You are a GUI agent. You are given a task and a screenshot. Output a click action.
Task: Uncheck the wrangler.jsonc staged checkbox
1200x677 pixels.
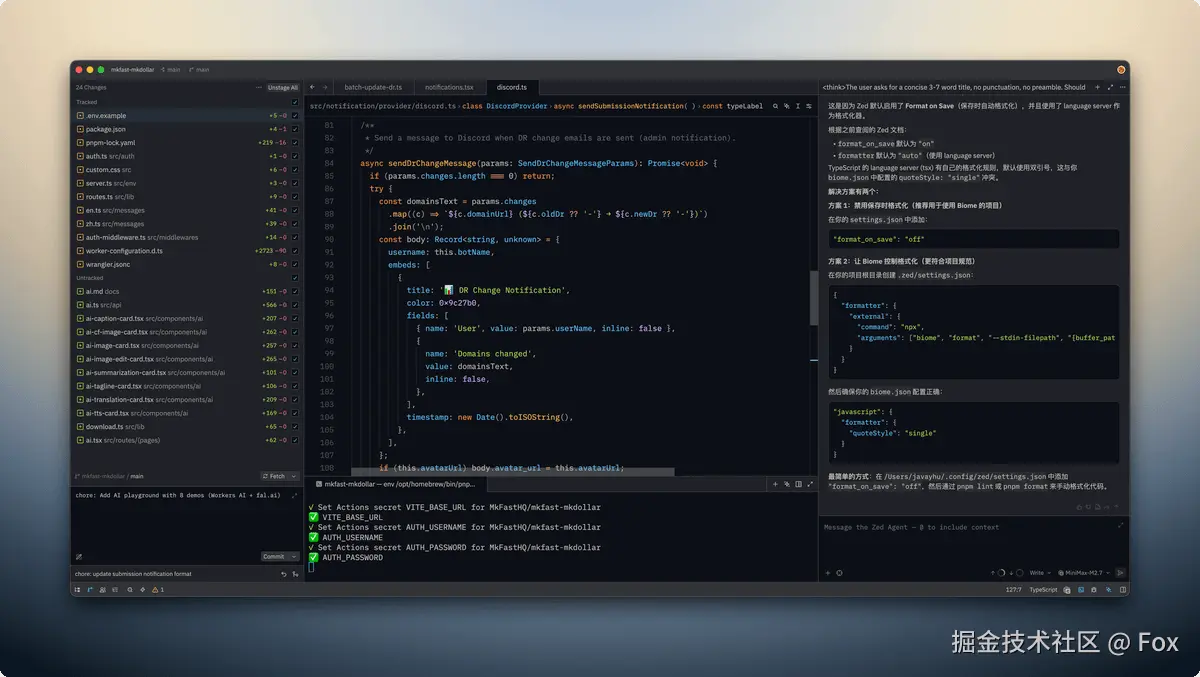pyautogui.click(x=294, y=264)
